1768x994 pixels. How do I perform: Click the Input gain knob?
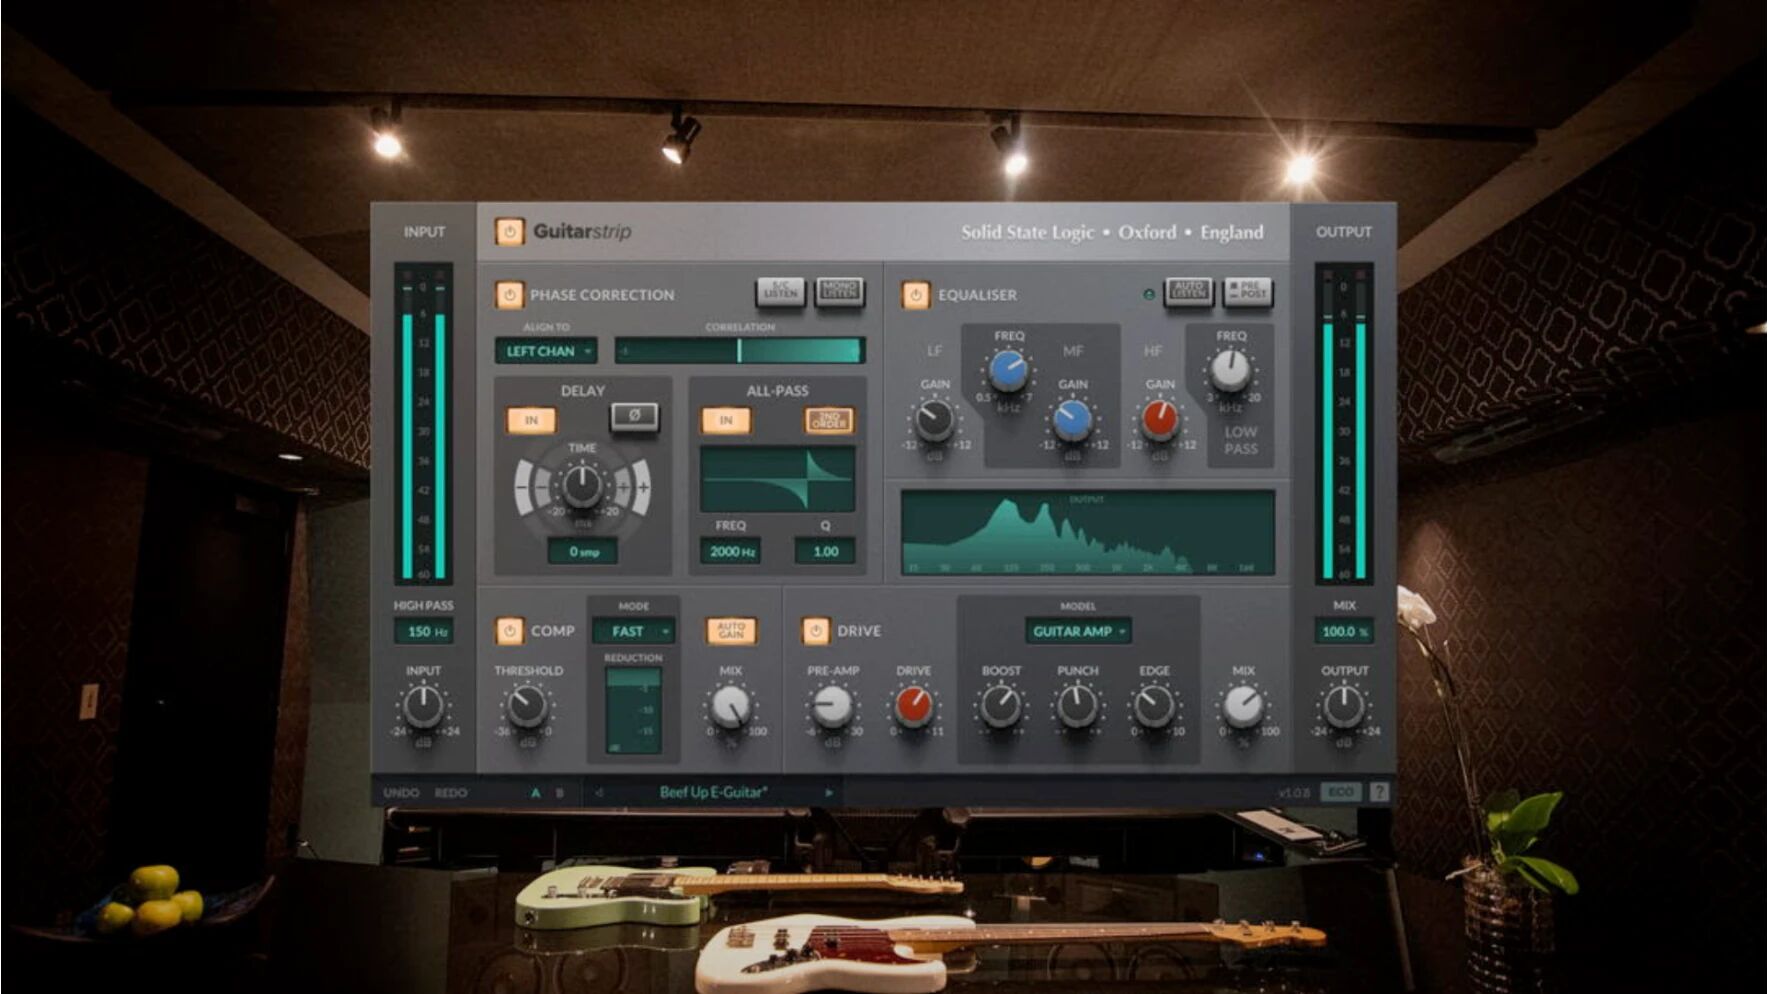coord(424,706)
